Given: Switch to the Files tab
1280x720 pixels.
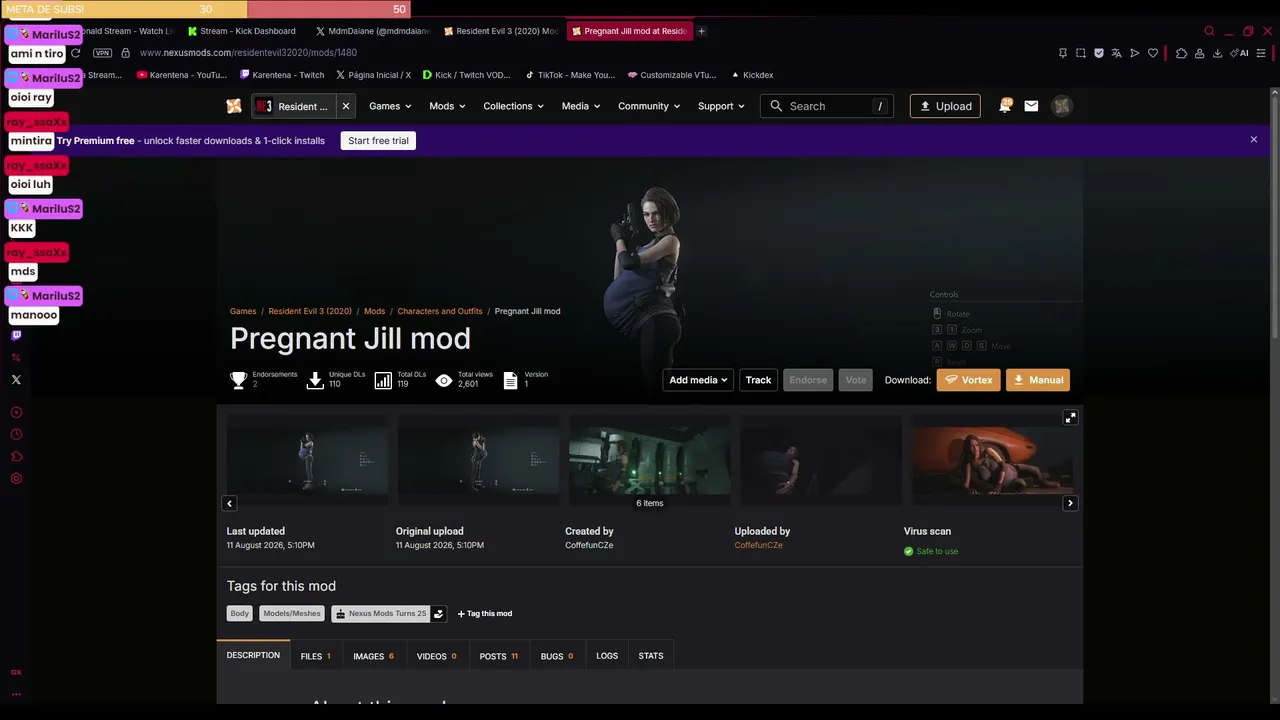Looking at the screenshot, I should 316,656.
